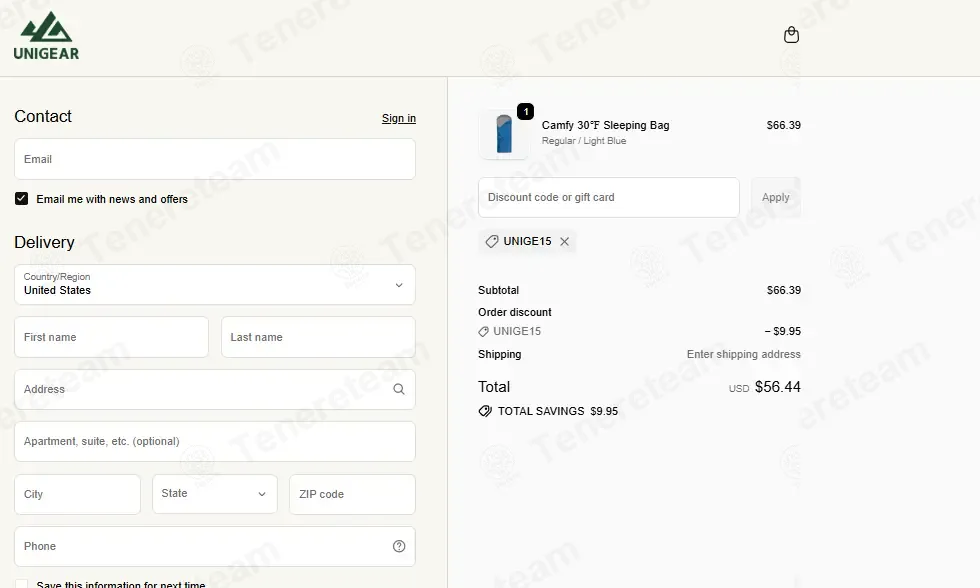Image resolution: width=980 pixels, height=588 pixels.
Task: Click the item quantity badge on thumbnail
Action: [x=526, y=111]
